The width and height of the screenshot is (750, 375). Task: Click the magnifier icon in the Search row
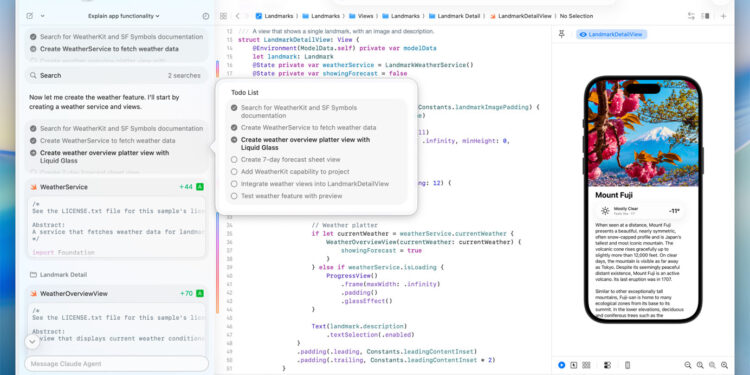click(x=33, y=76)
